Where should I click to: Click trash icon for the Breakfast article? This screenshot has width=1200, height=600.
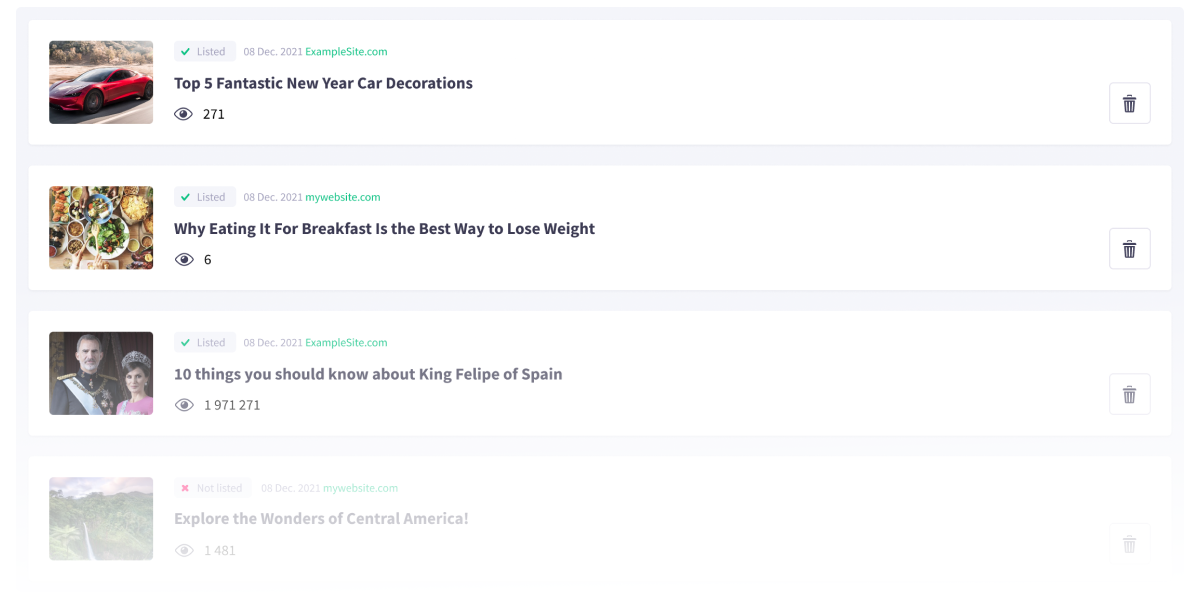tap(1130, 249)
